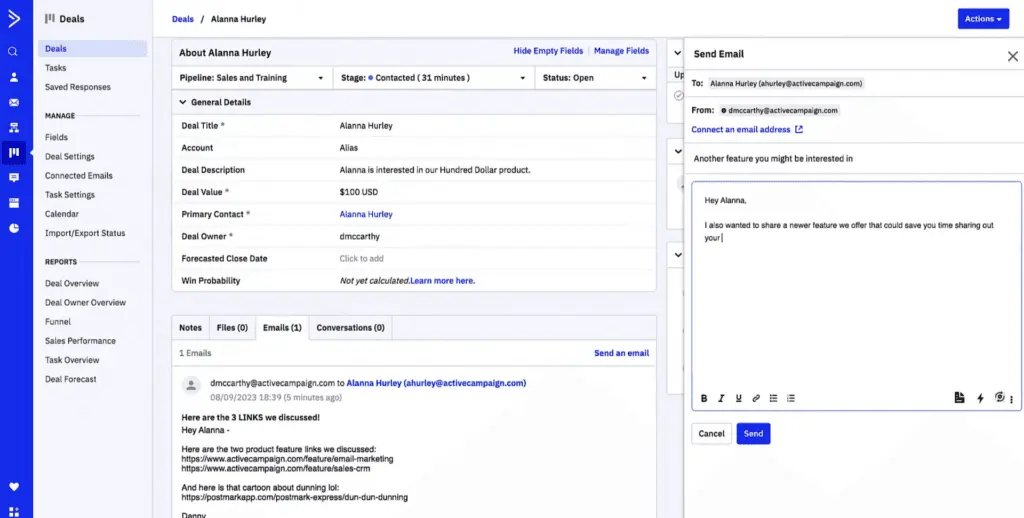
Task: Open Tasks in the left menu
Action: [56, 68]
